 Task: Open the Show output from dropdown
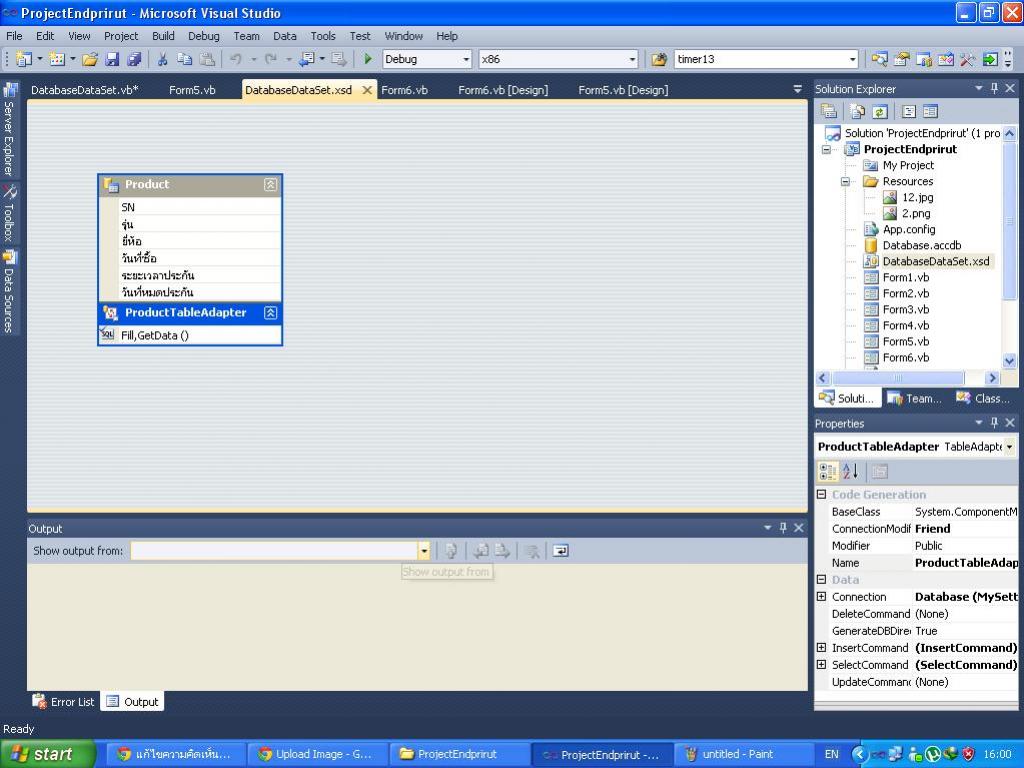tap(424, 551)
